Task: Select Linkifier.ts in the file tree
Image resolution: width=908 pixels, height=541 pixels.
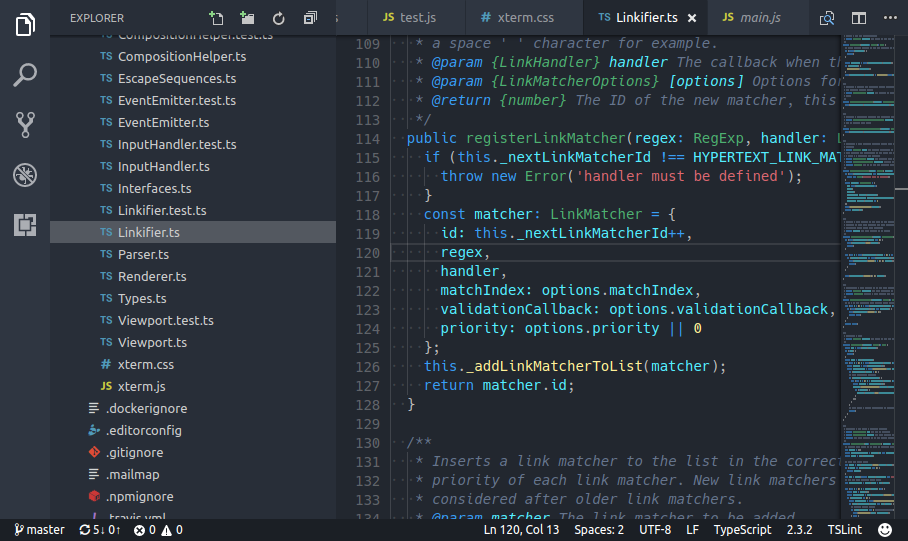Action: click(x=193, y=232)
